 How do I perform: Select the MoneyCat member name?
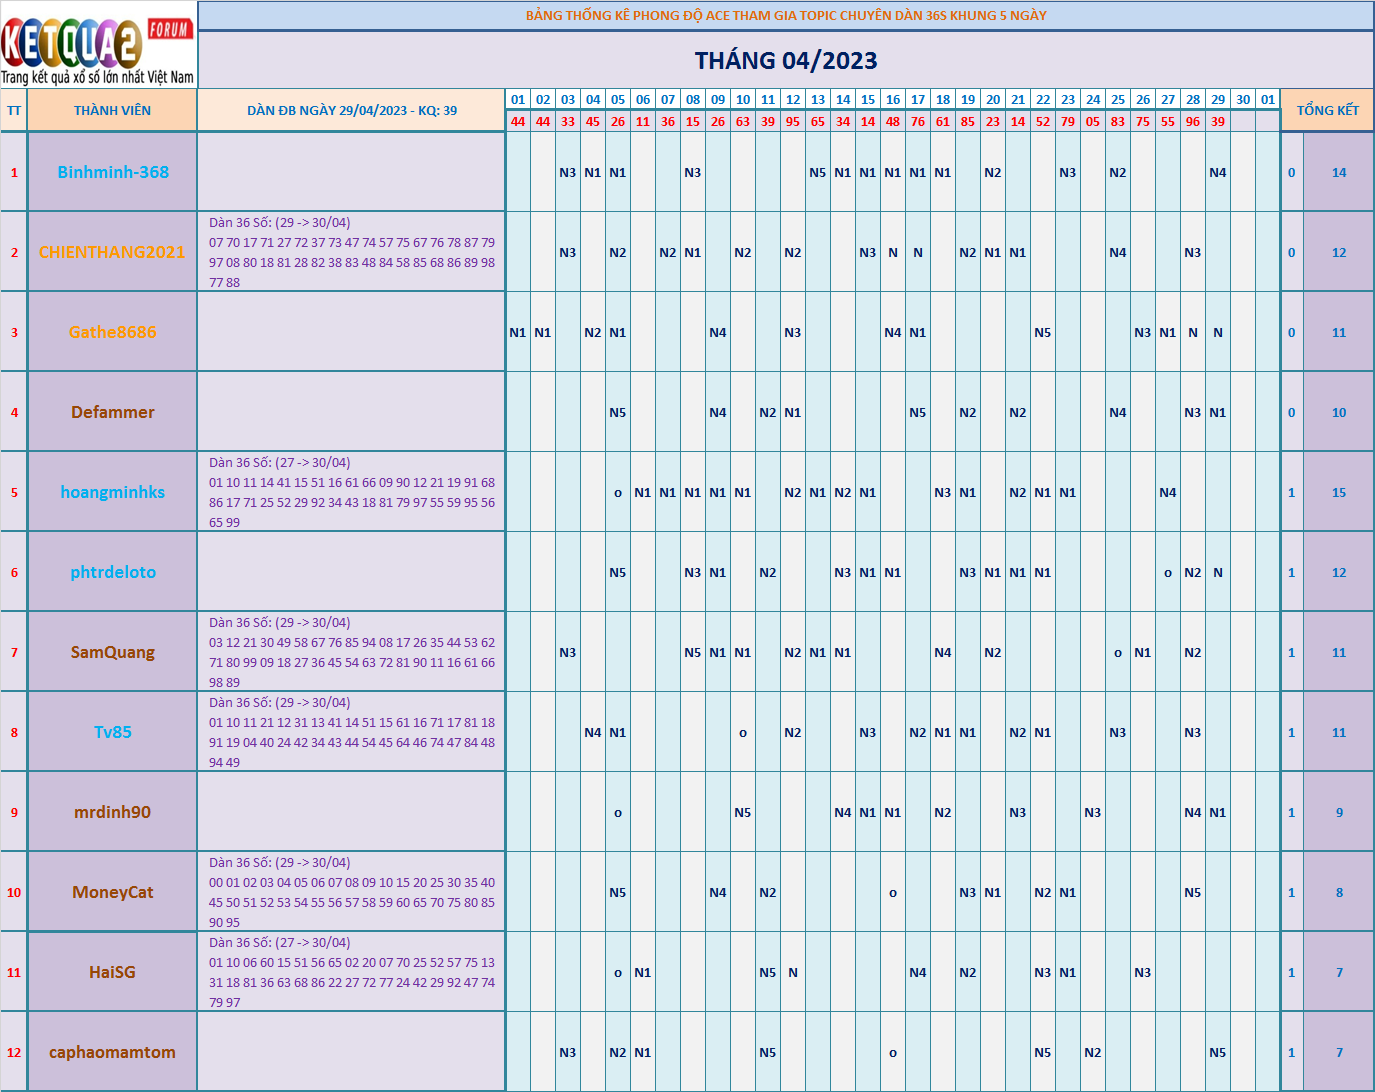[x=112, y=892]
